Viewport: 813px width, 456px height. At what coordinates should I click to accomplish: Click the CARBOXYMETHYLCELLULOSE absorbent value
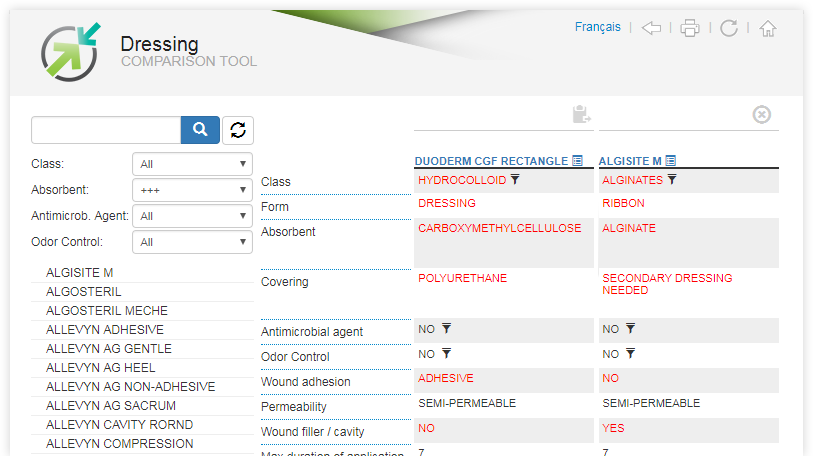point(500,228)
